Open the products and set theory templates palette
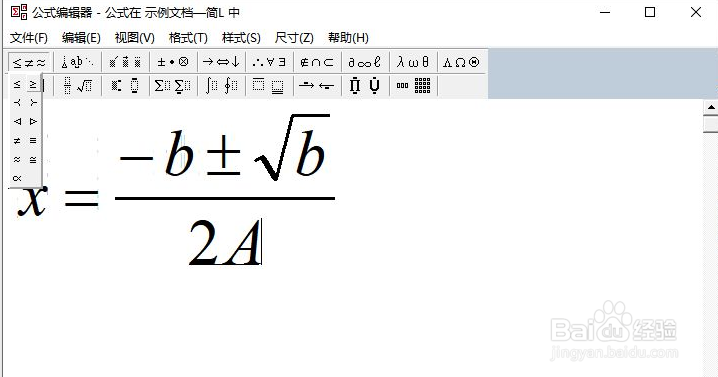 tap(364, 86)
